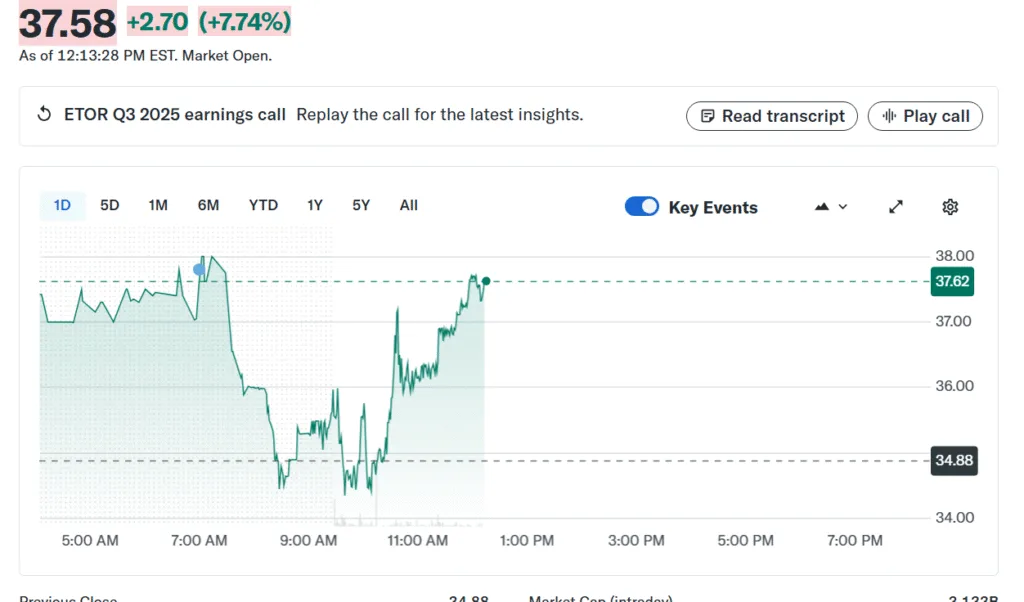Click the 37.62 price label on the axis

[951, 281]
